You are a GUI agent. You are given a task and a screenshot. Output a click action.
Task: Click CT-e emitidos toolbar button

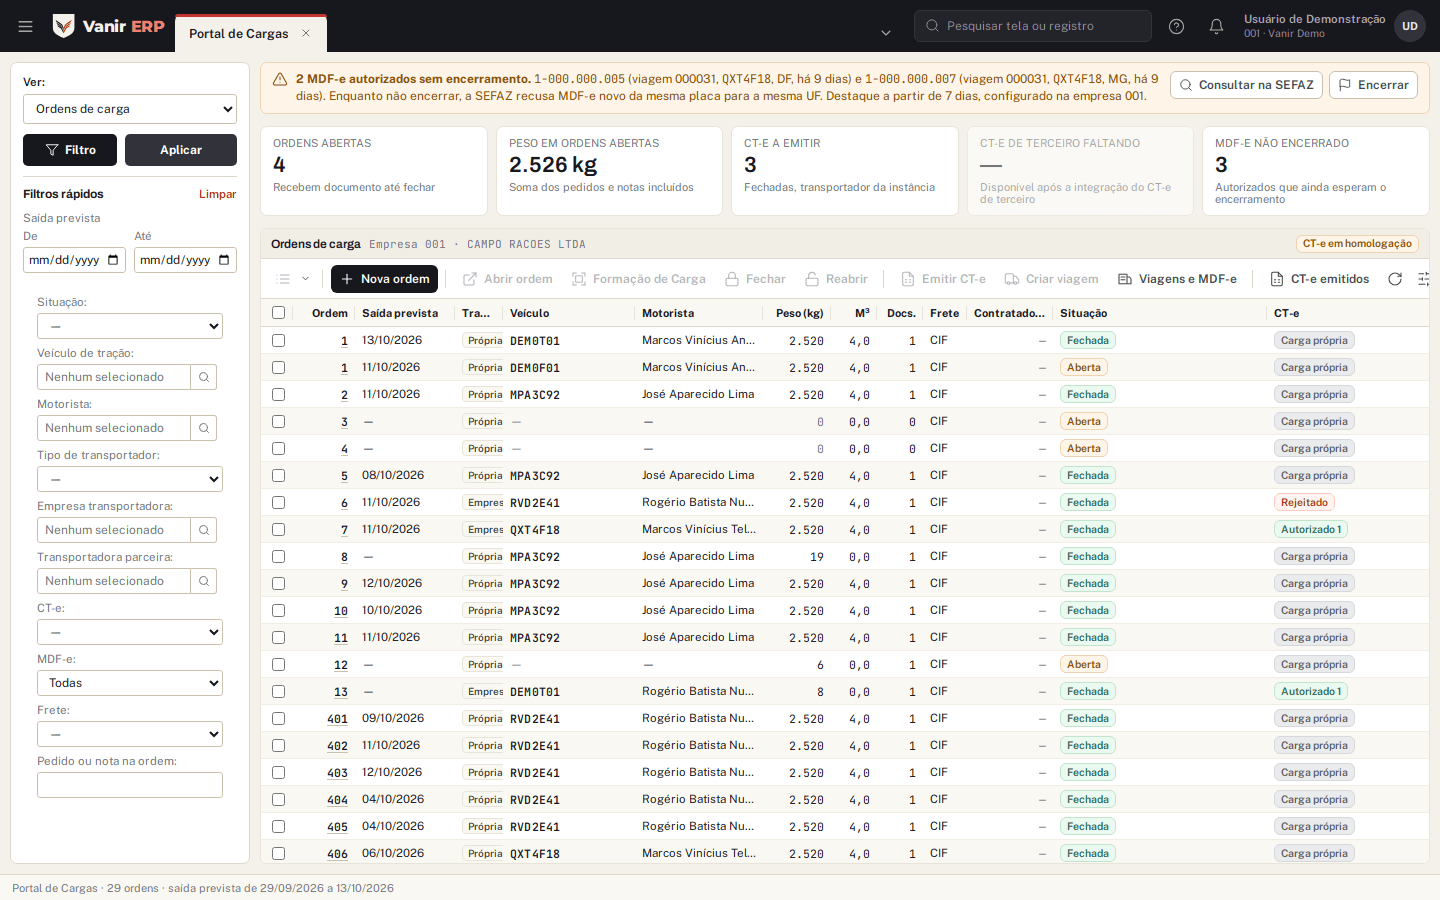(1319, 279)
